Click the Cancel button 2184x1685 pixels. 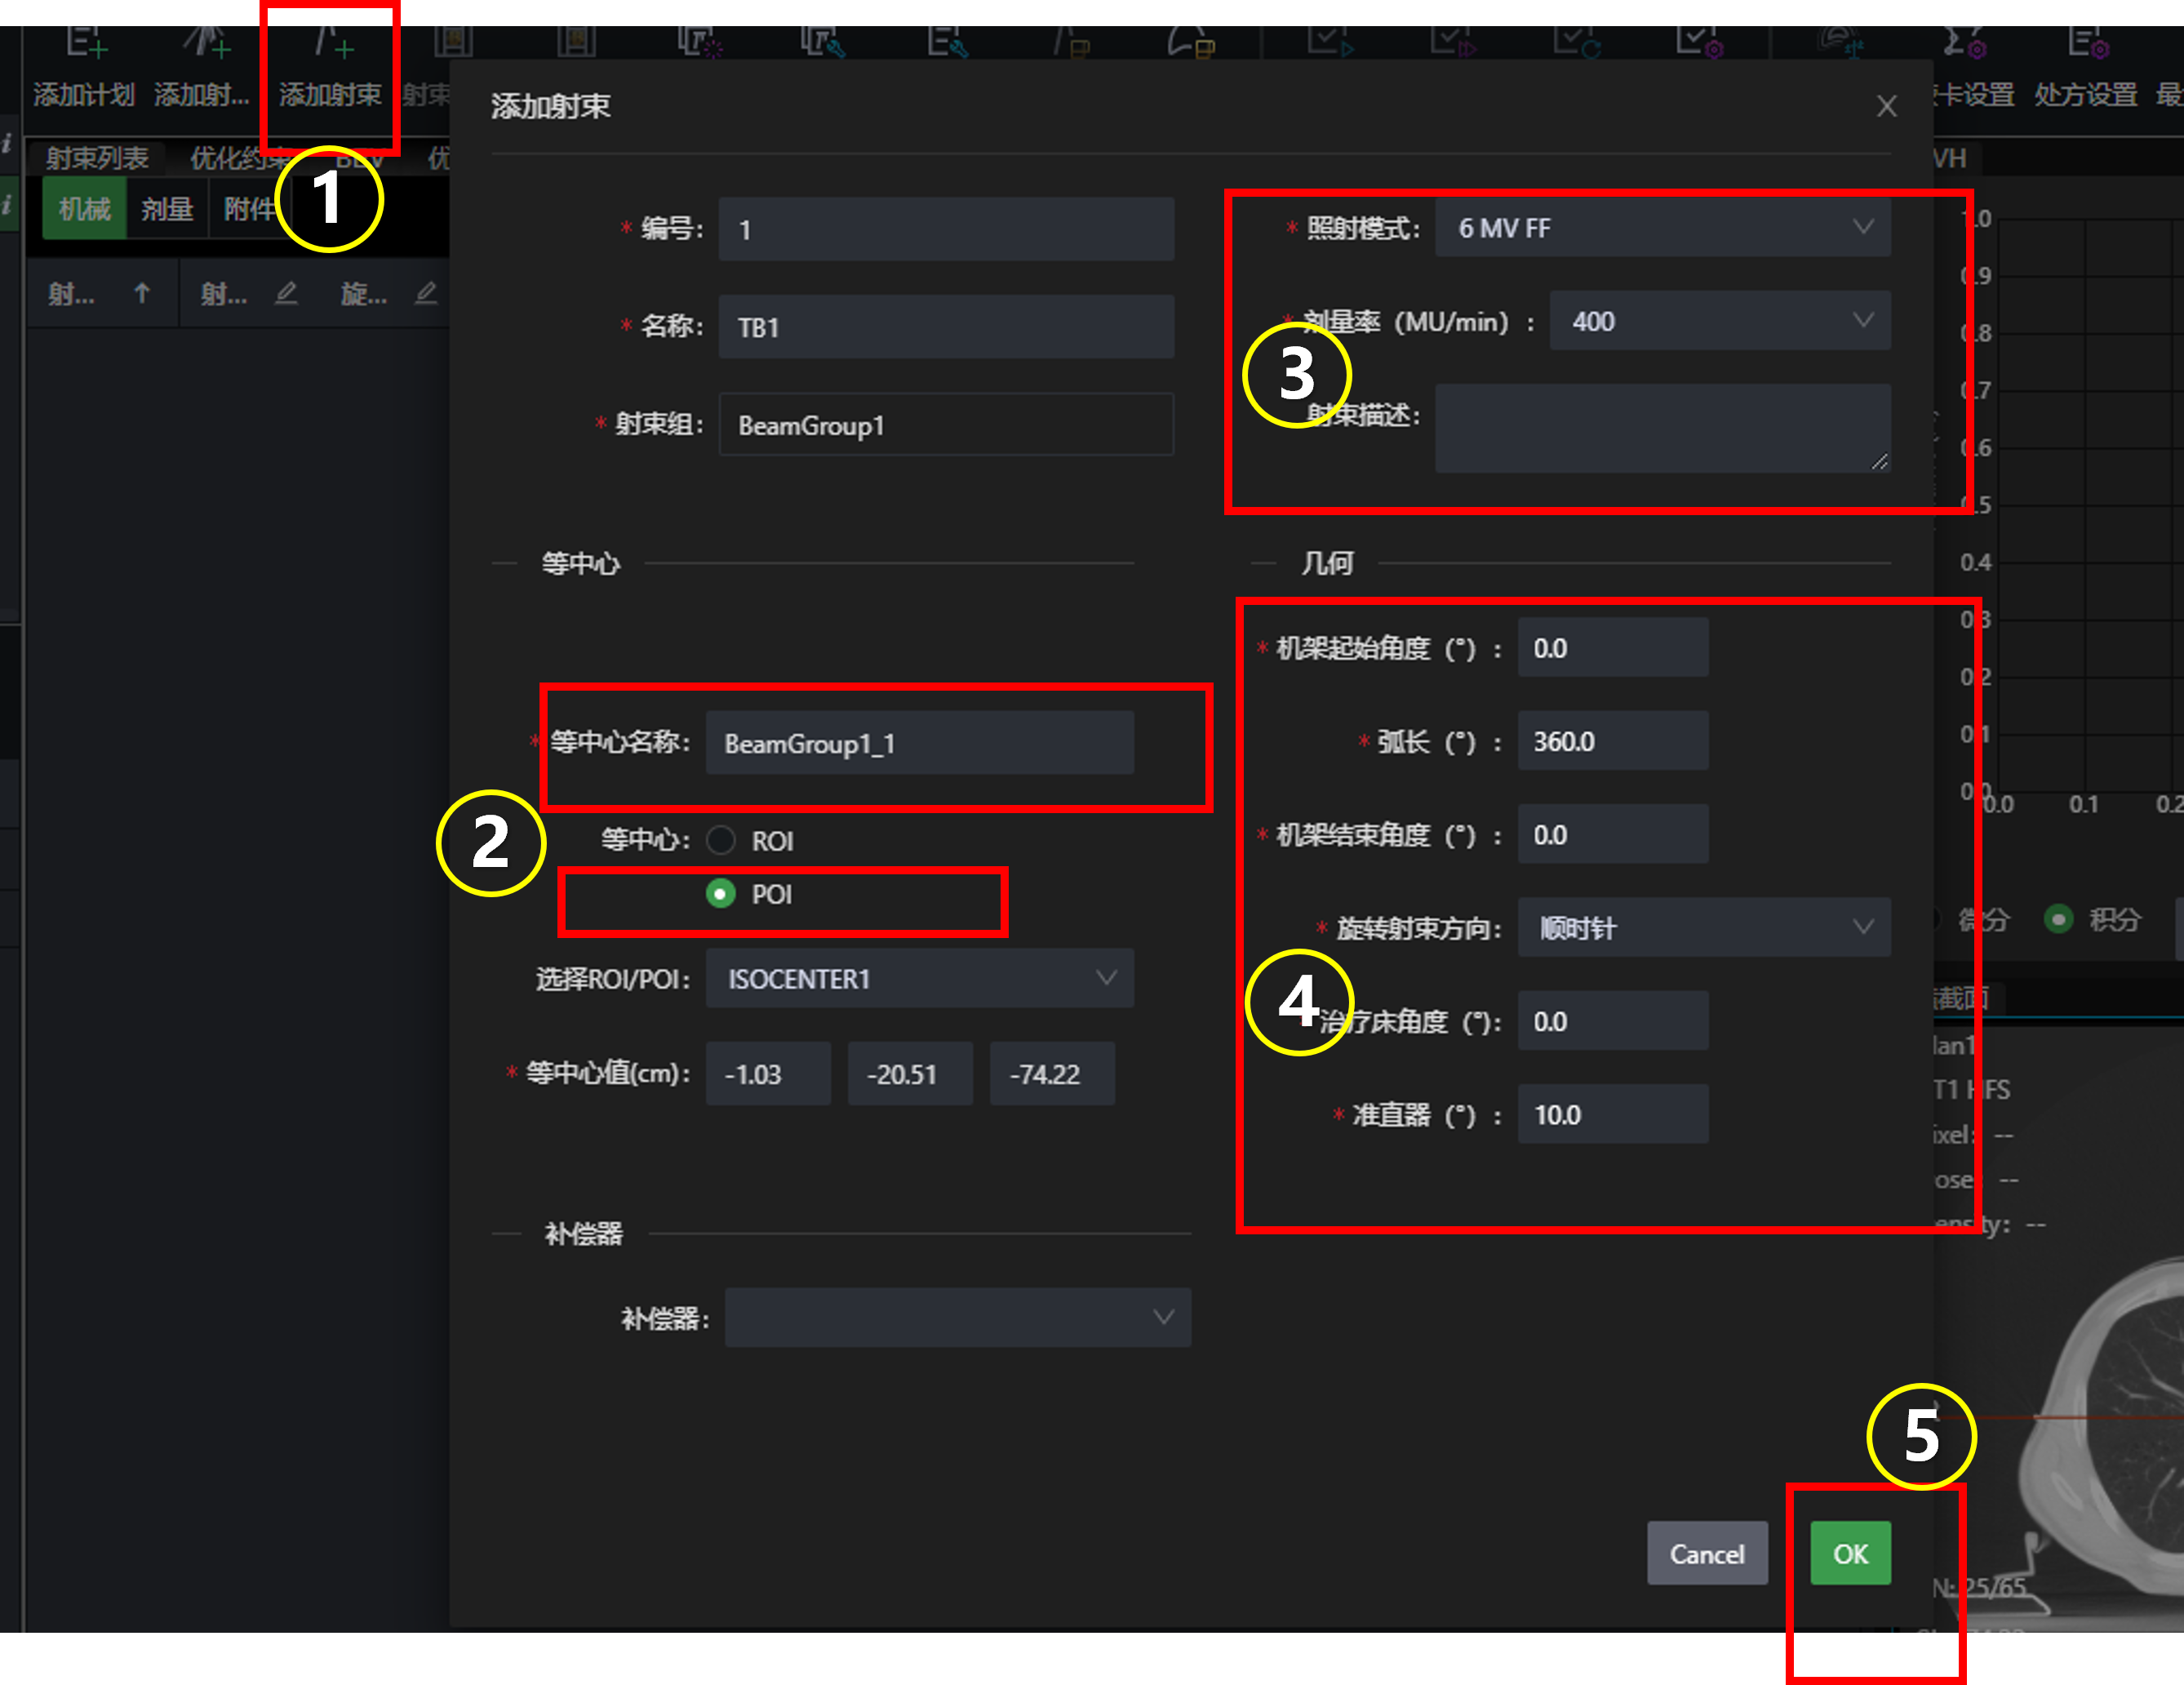(1707, 1553)
